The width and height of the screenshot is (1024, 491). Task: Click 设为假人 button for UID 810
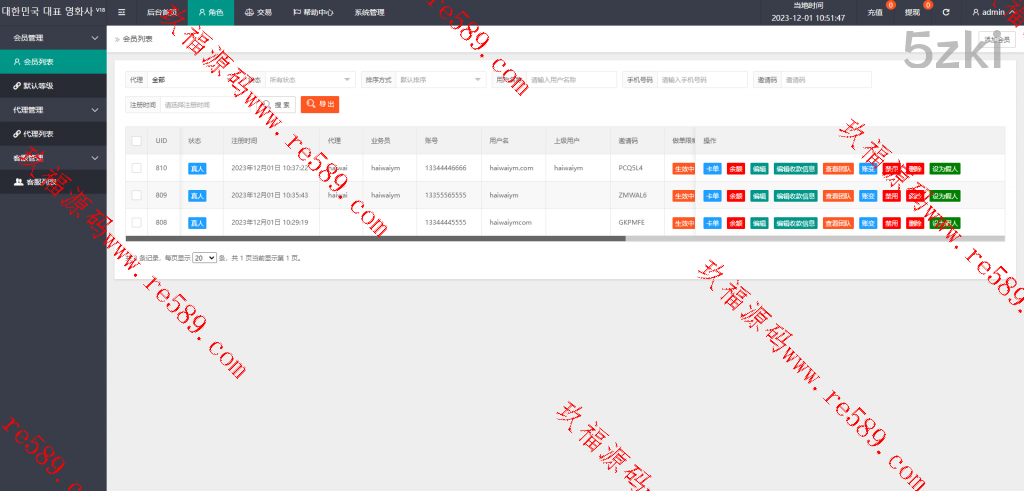[944, 168]
